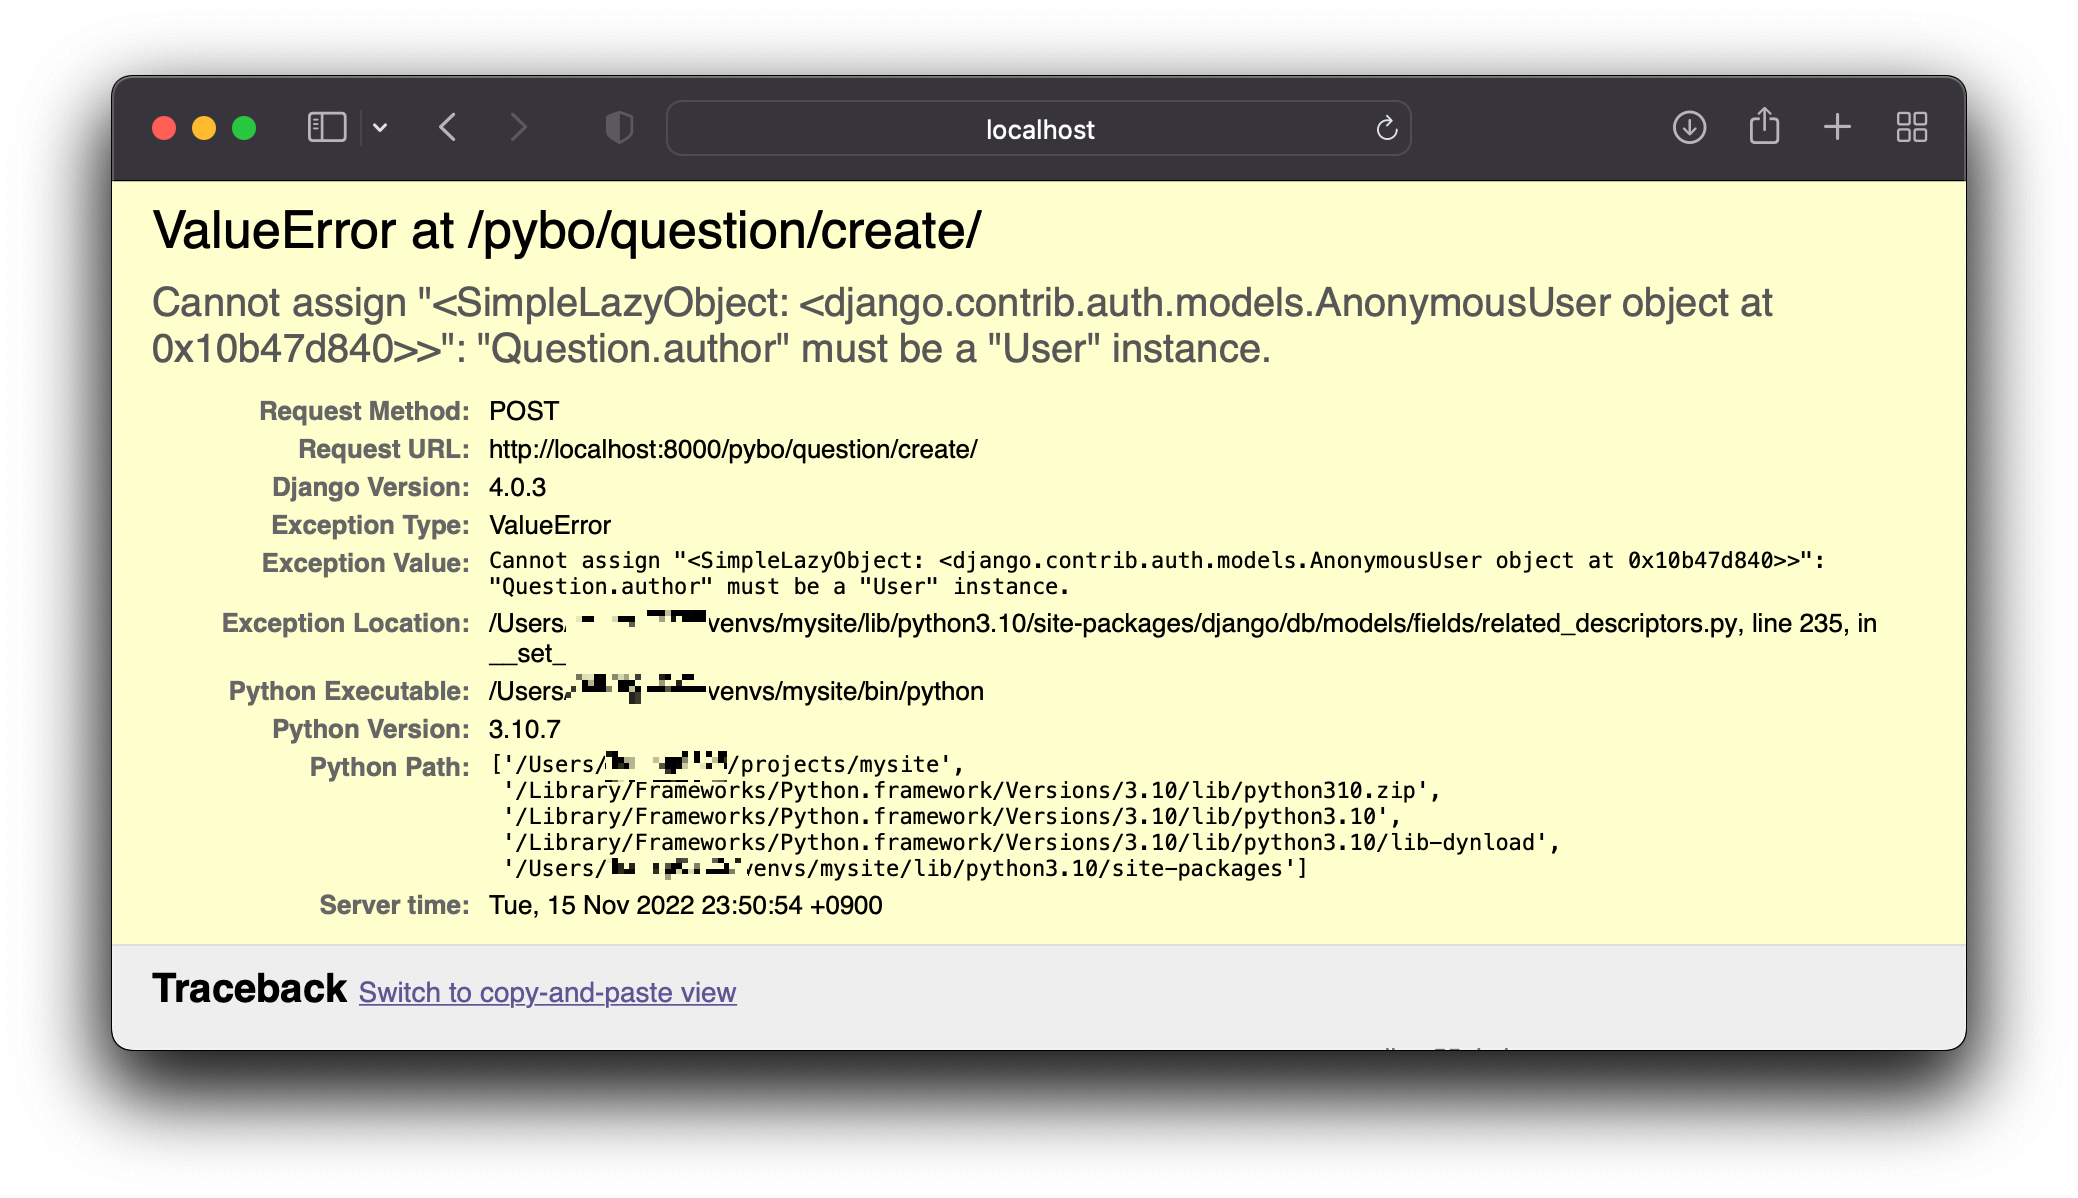Open the privacy report shield icon
This screenshot has width=2078, height=1198.
point(619,128)
